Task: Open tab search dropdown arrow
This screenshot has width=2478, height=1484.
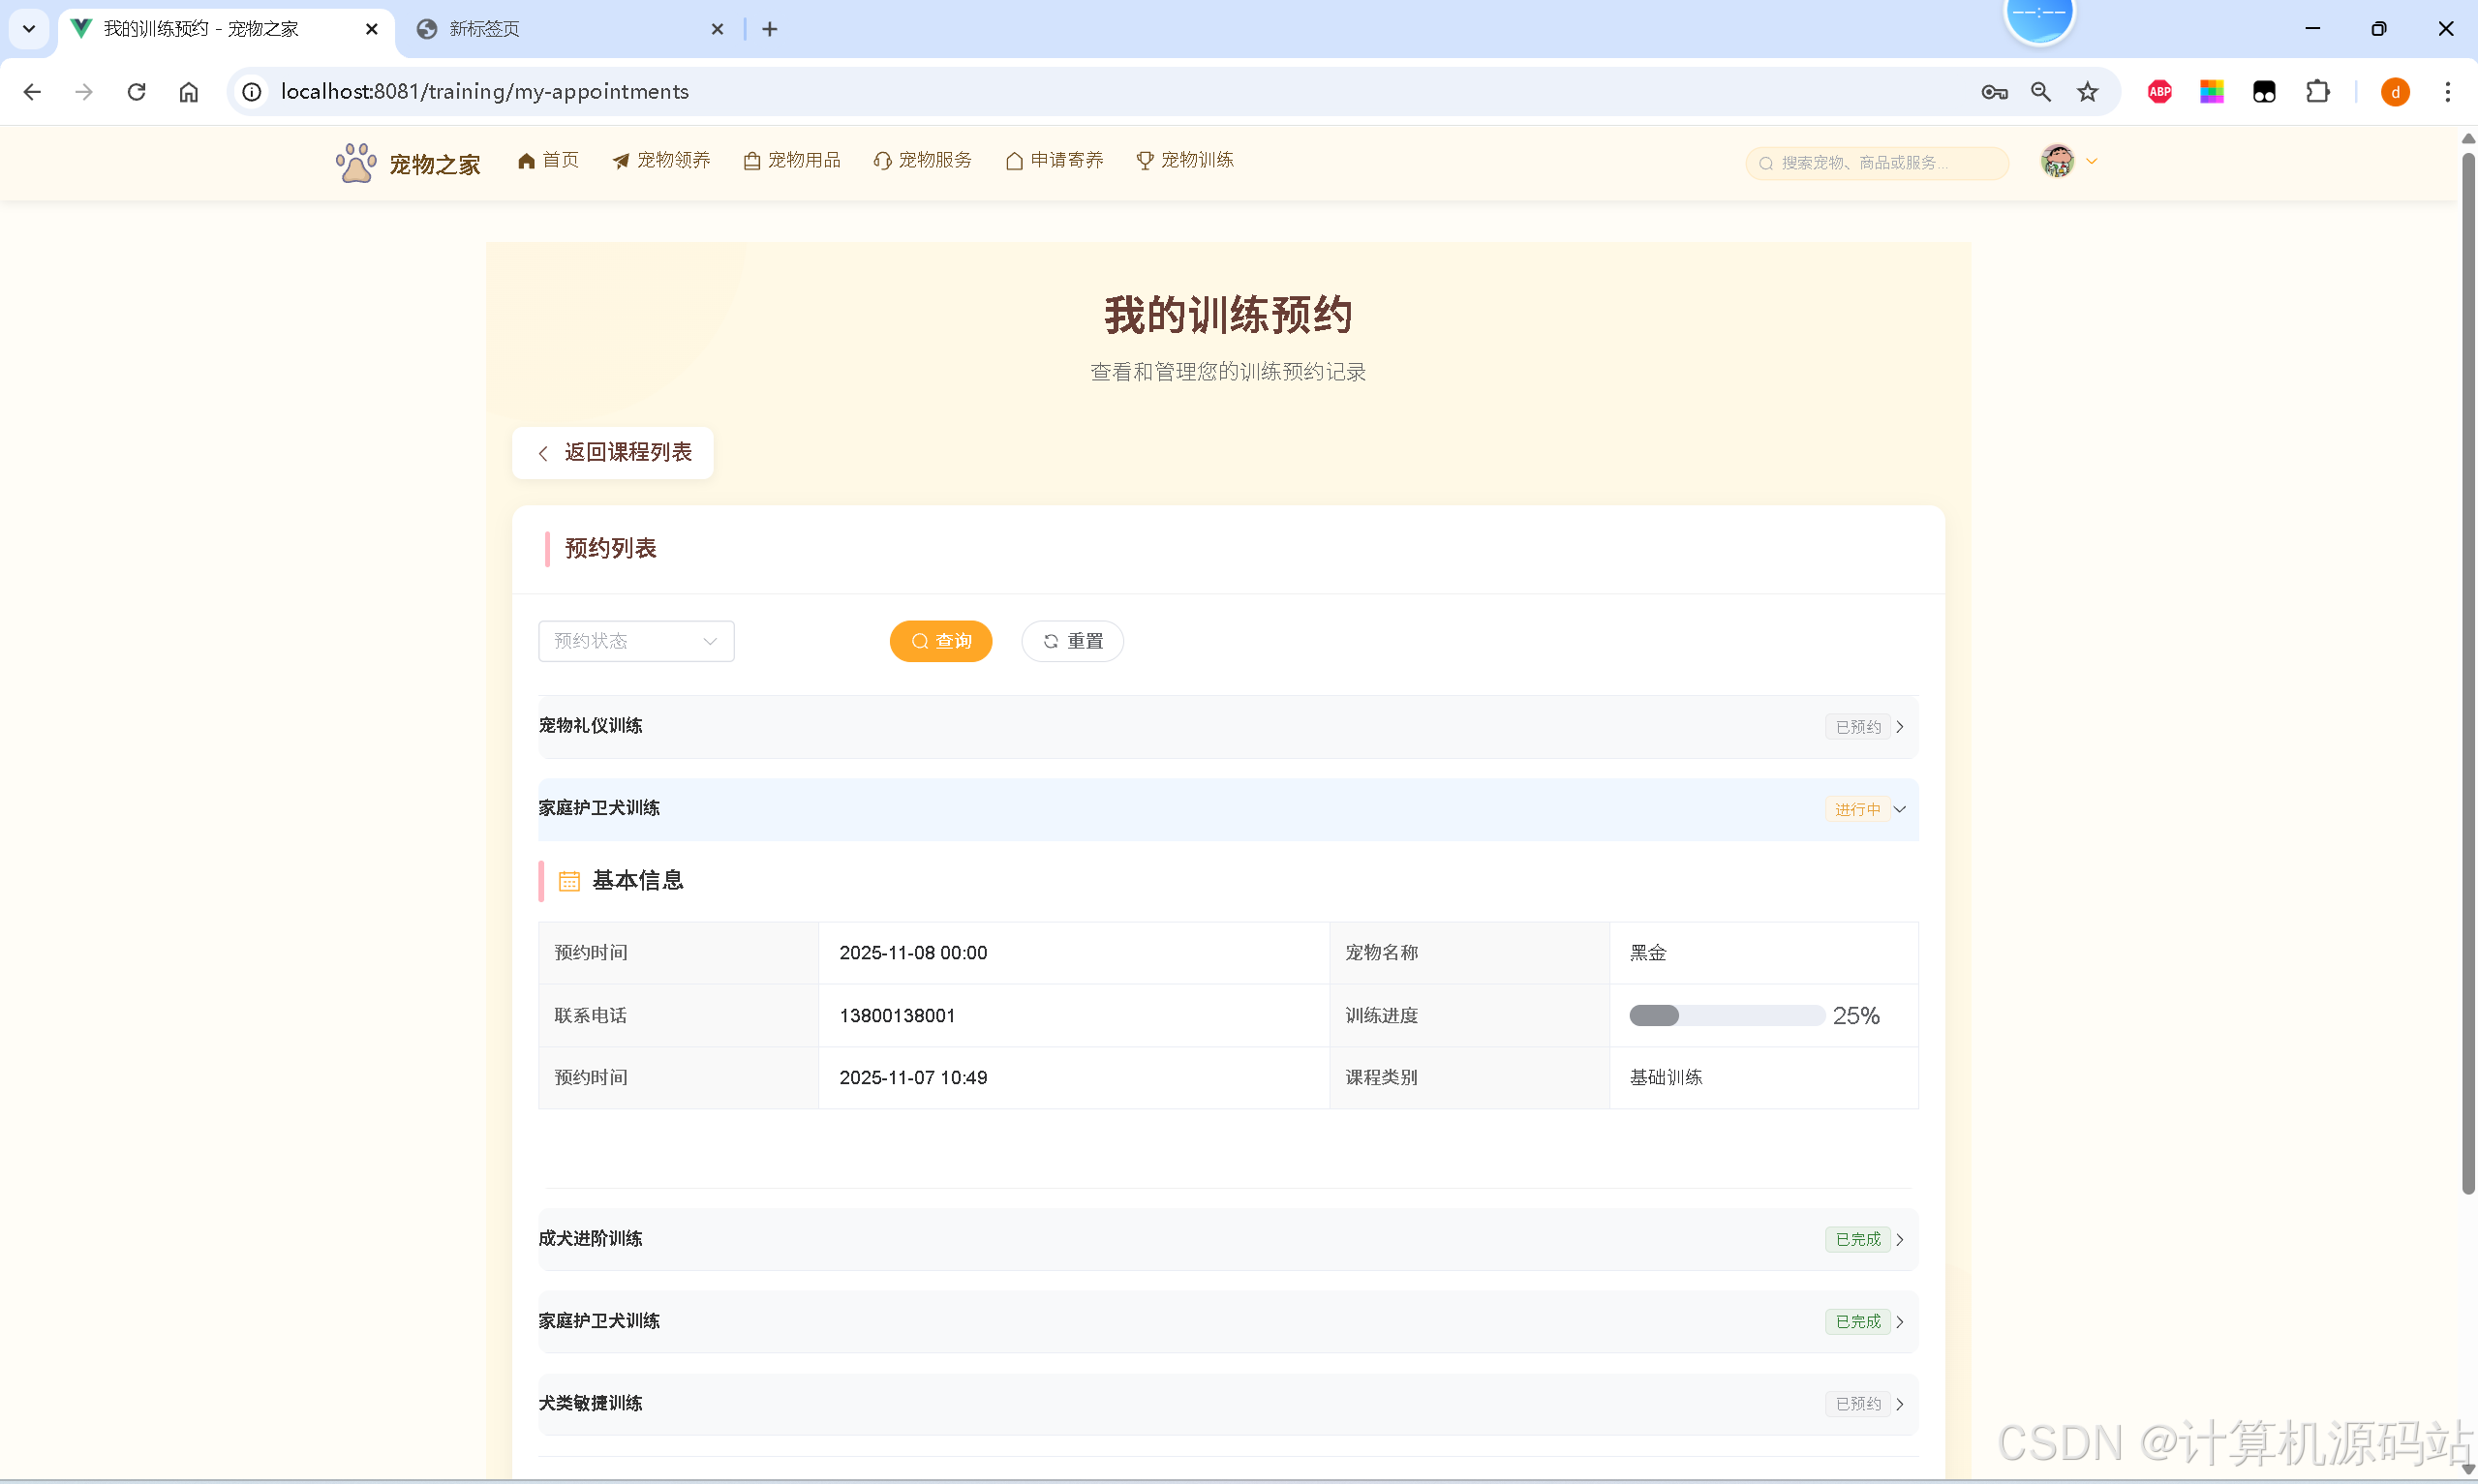Action: (x=29, y=29)
